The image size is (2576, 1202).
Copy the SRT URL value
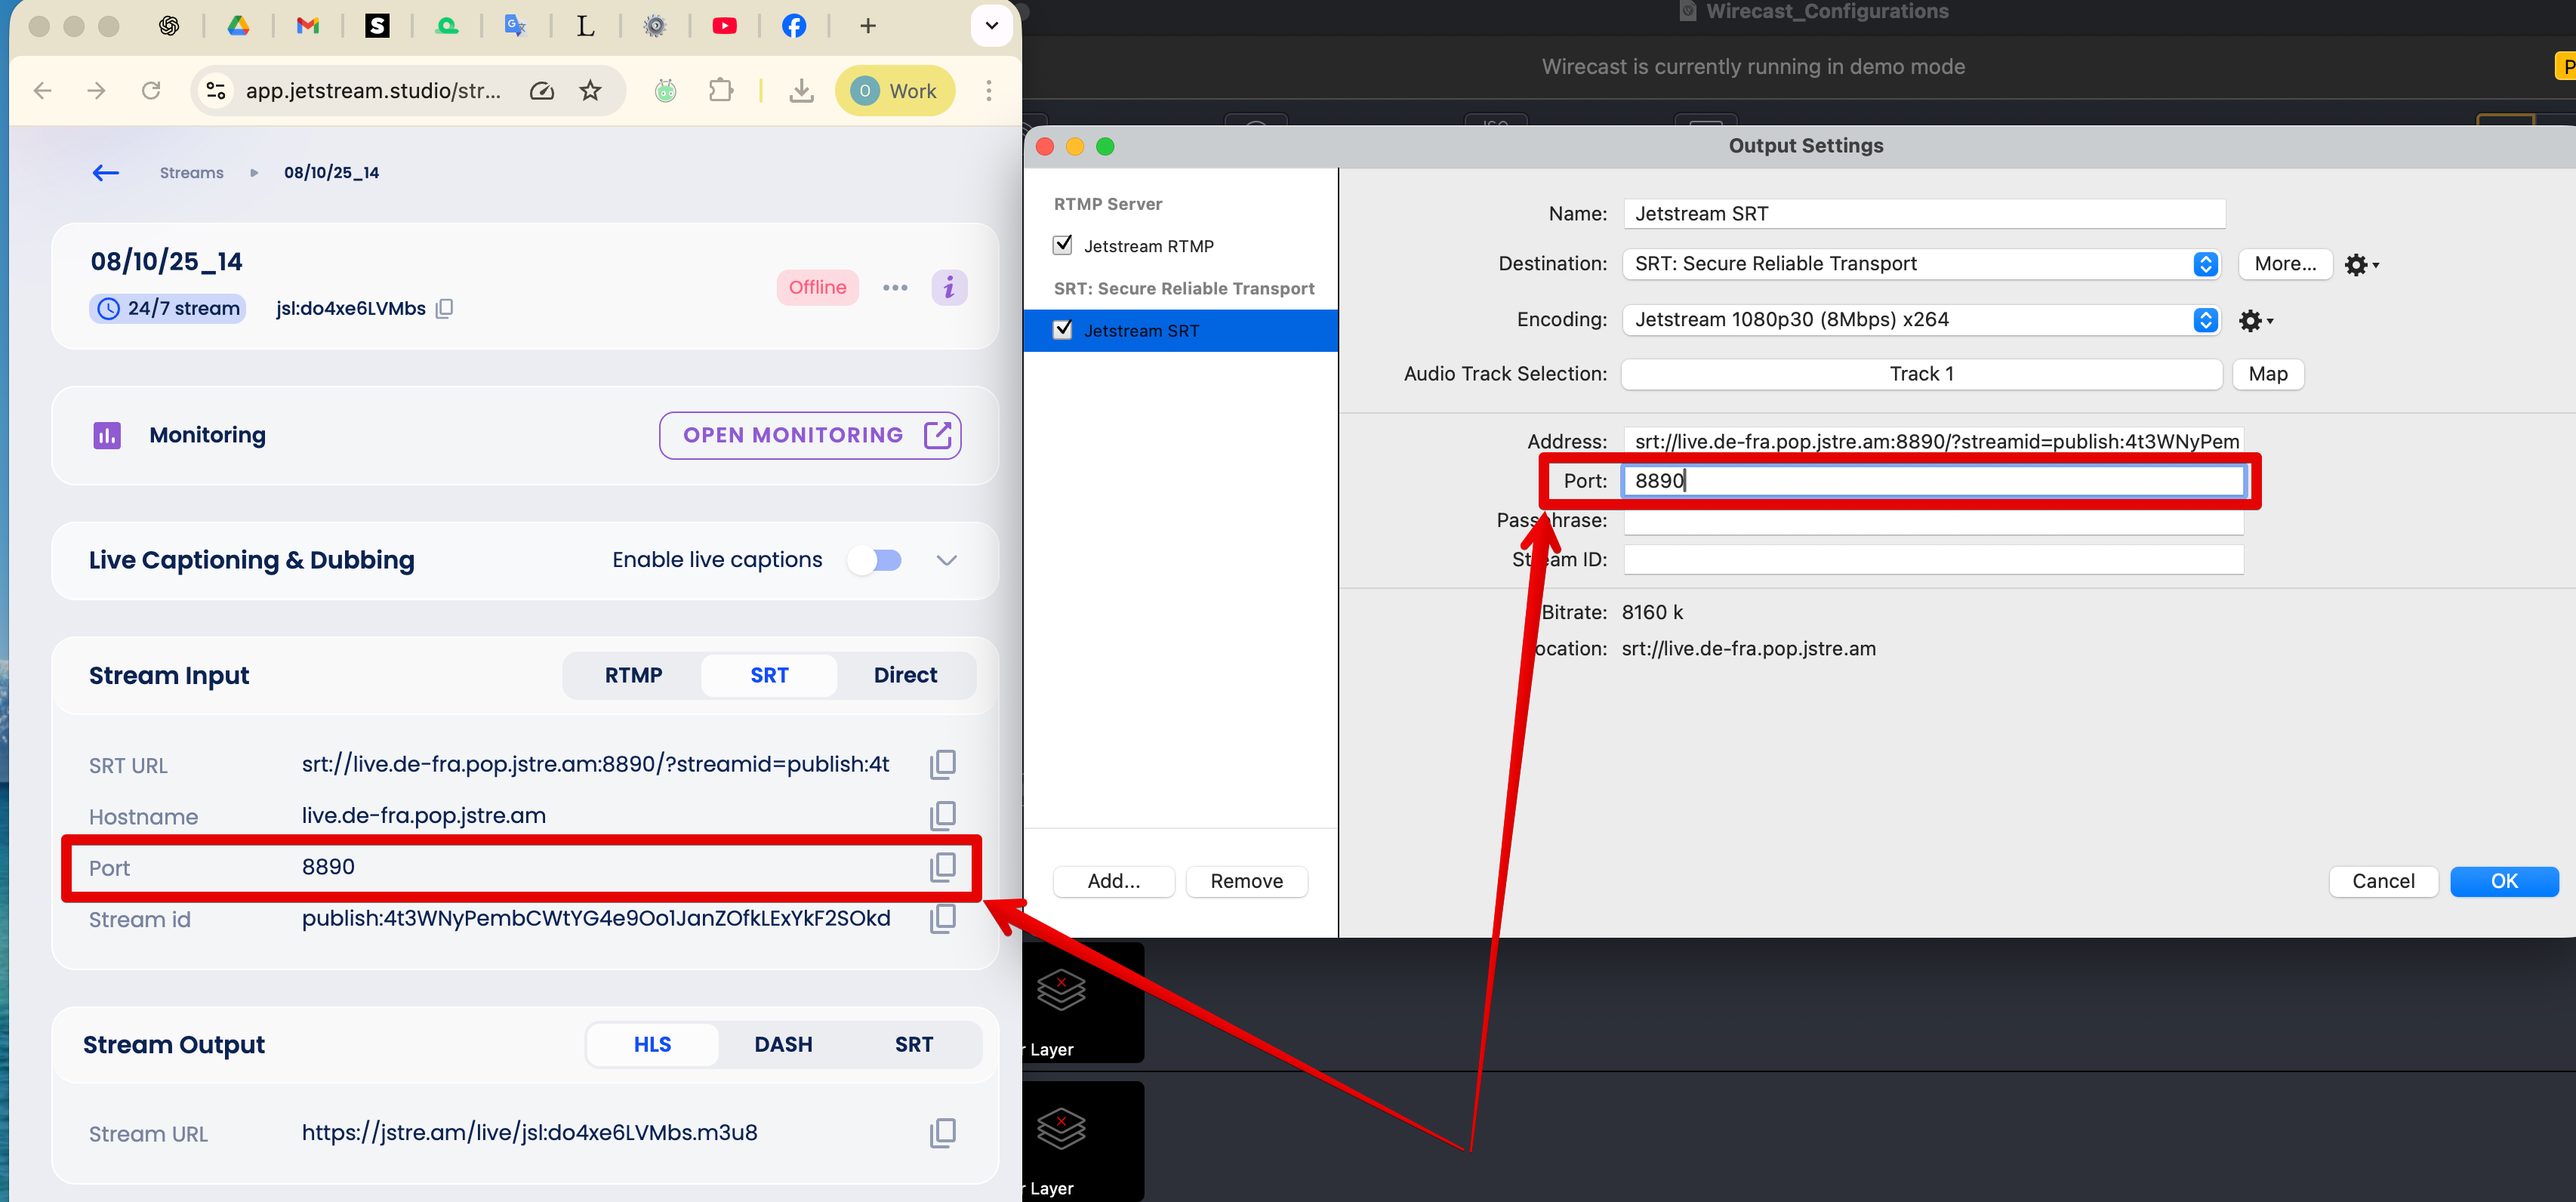(x=942, y=765)
